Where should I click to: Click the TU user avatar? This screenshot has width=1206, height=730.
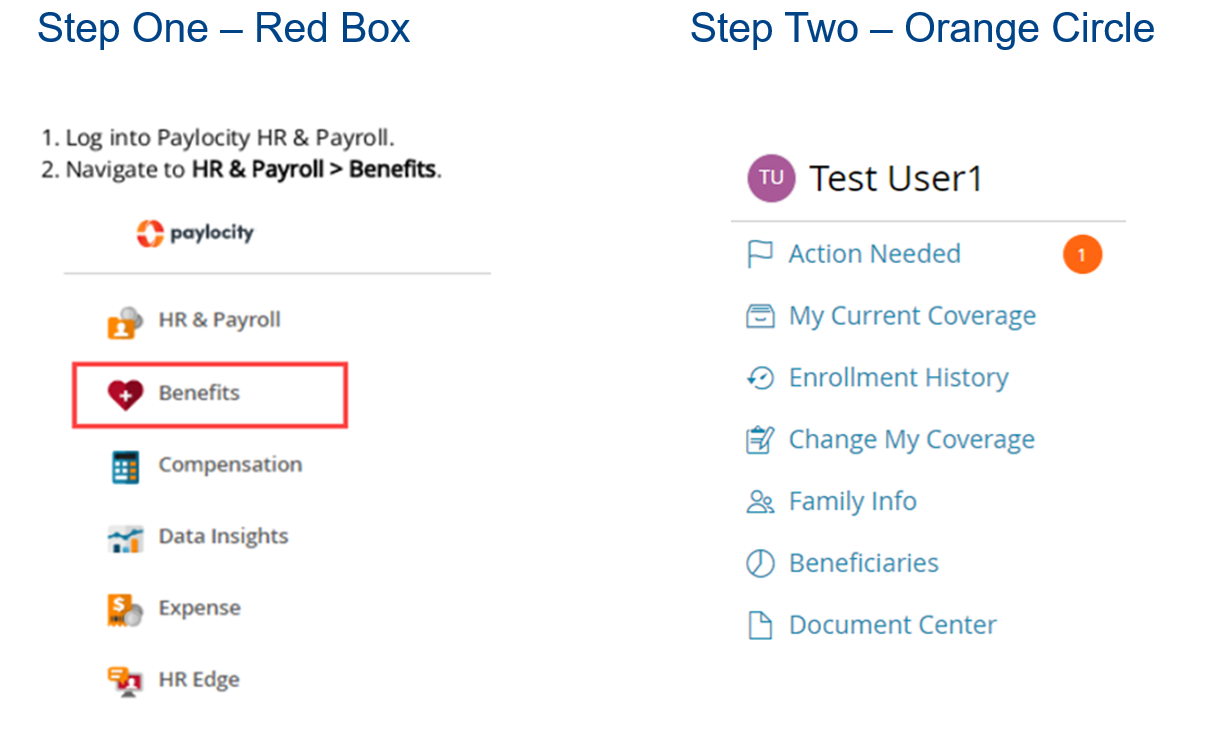point(771,178)
